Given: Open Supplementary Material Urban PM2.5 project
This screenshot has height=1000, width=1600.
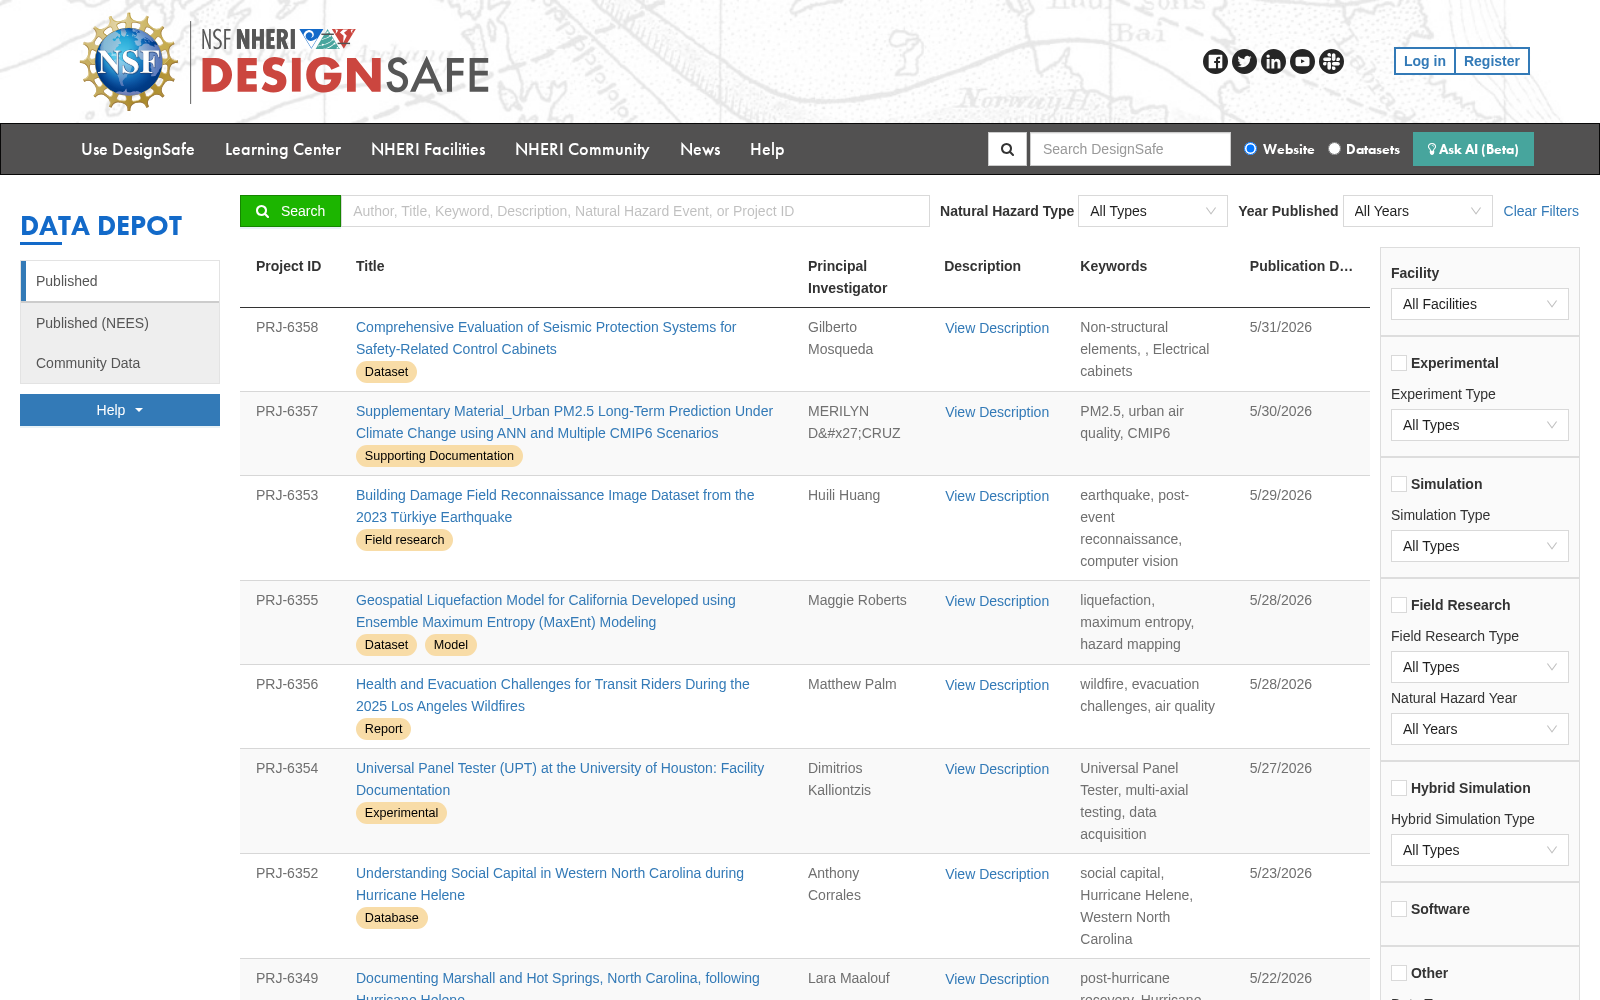Looking at the screenshot, I should pyautogui.click(x=564, y=422).
